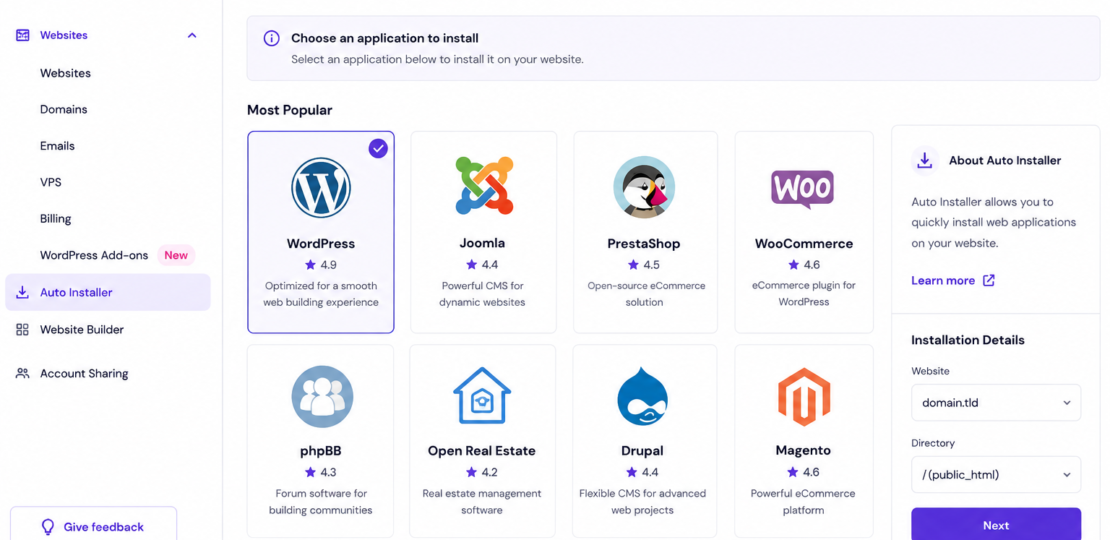The height and width of the screenshot is (540, 1110).
Task: Click 'Choose an application to install' heading
Action: 385,38
